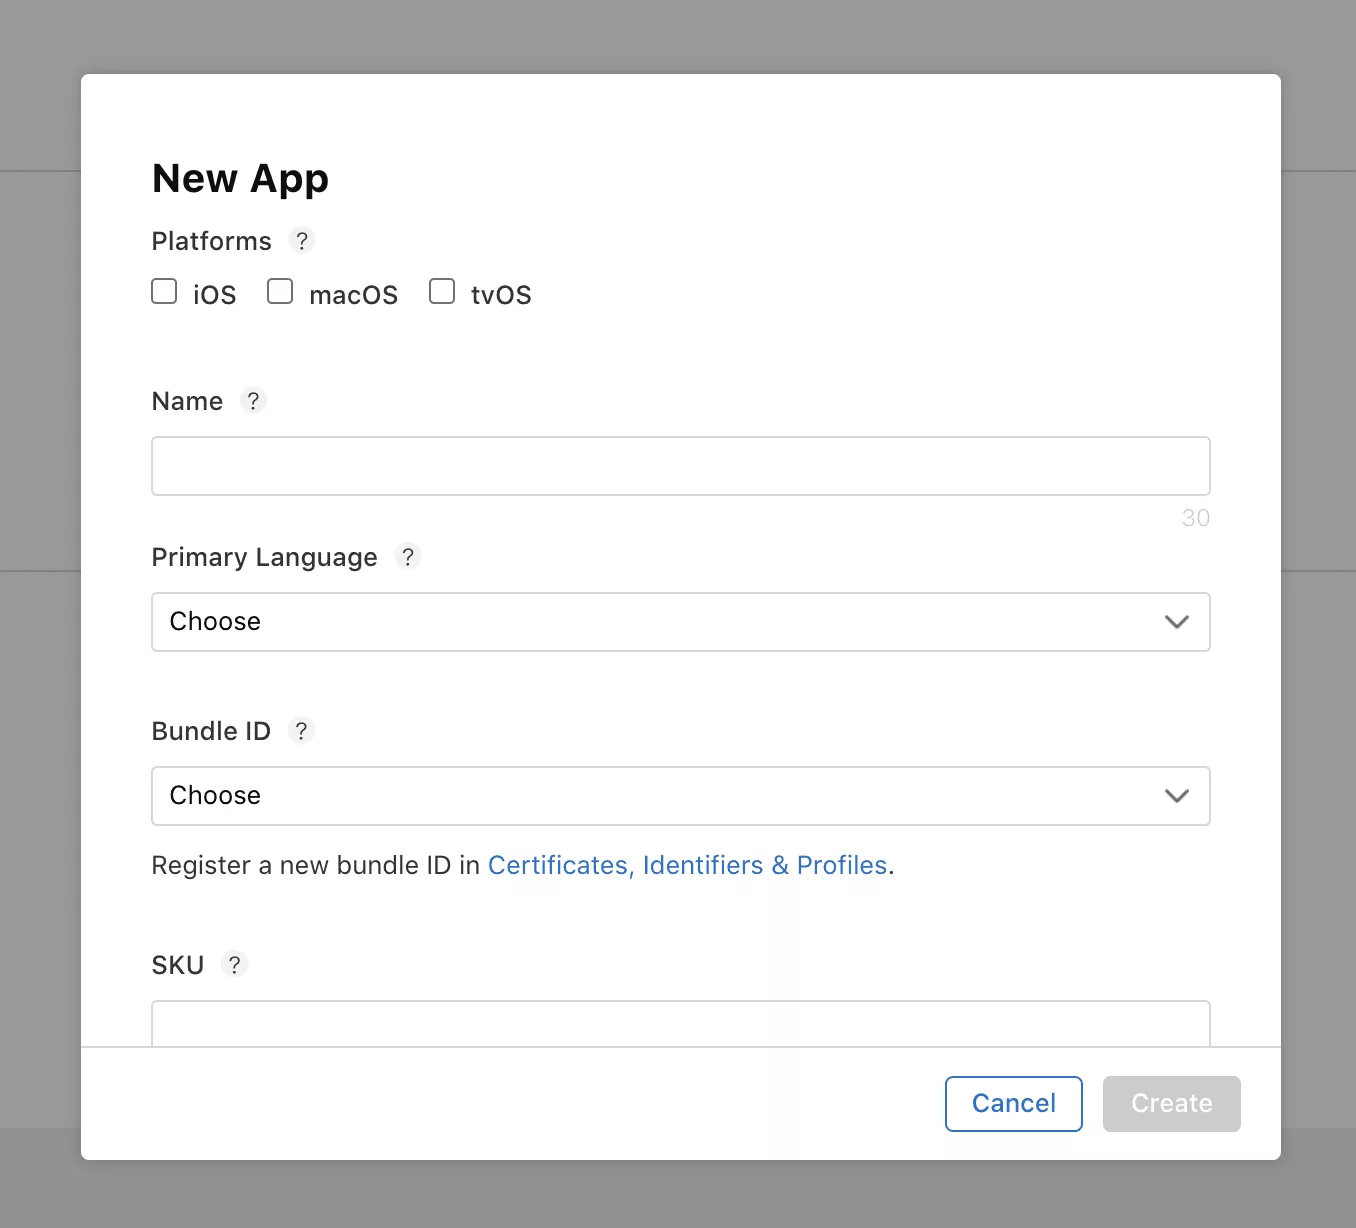Click the Bundle ID chevron arrow
This screenshot has height=1228, width=1356.
point(1176,796)
